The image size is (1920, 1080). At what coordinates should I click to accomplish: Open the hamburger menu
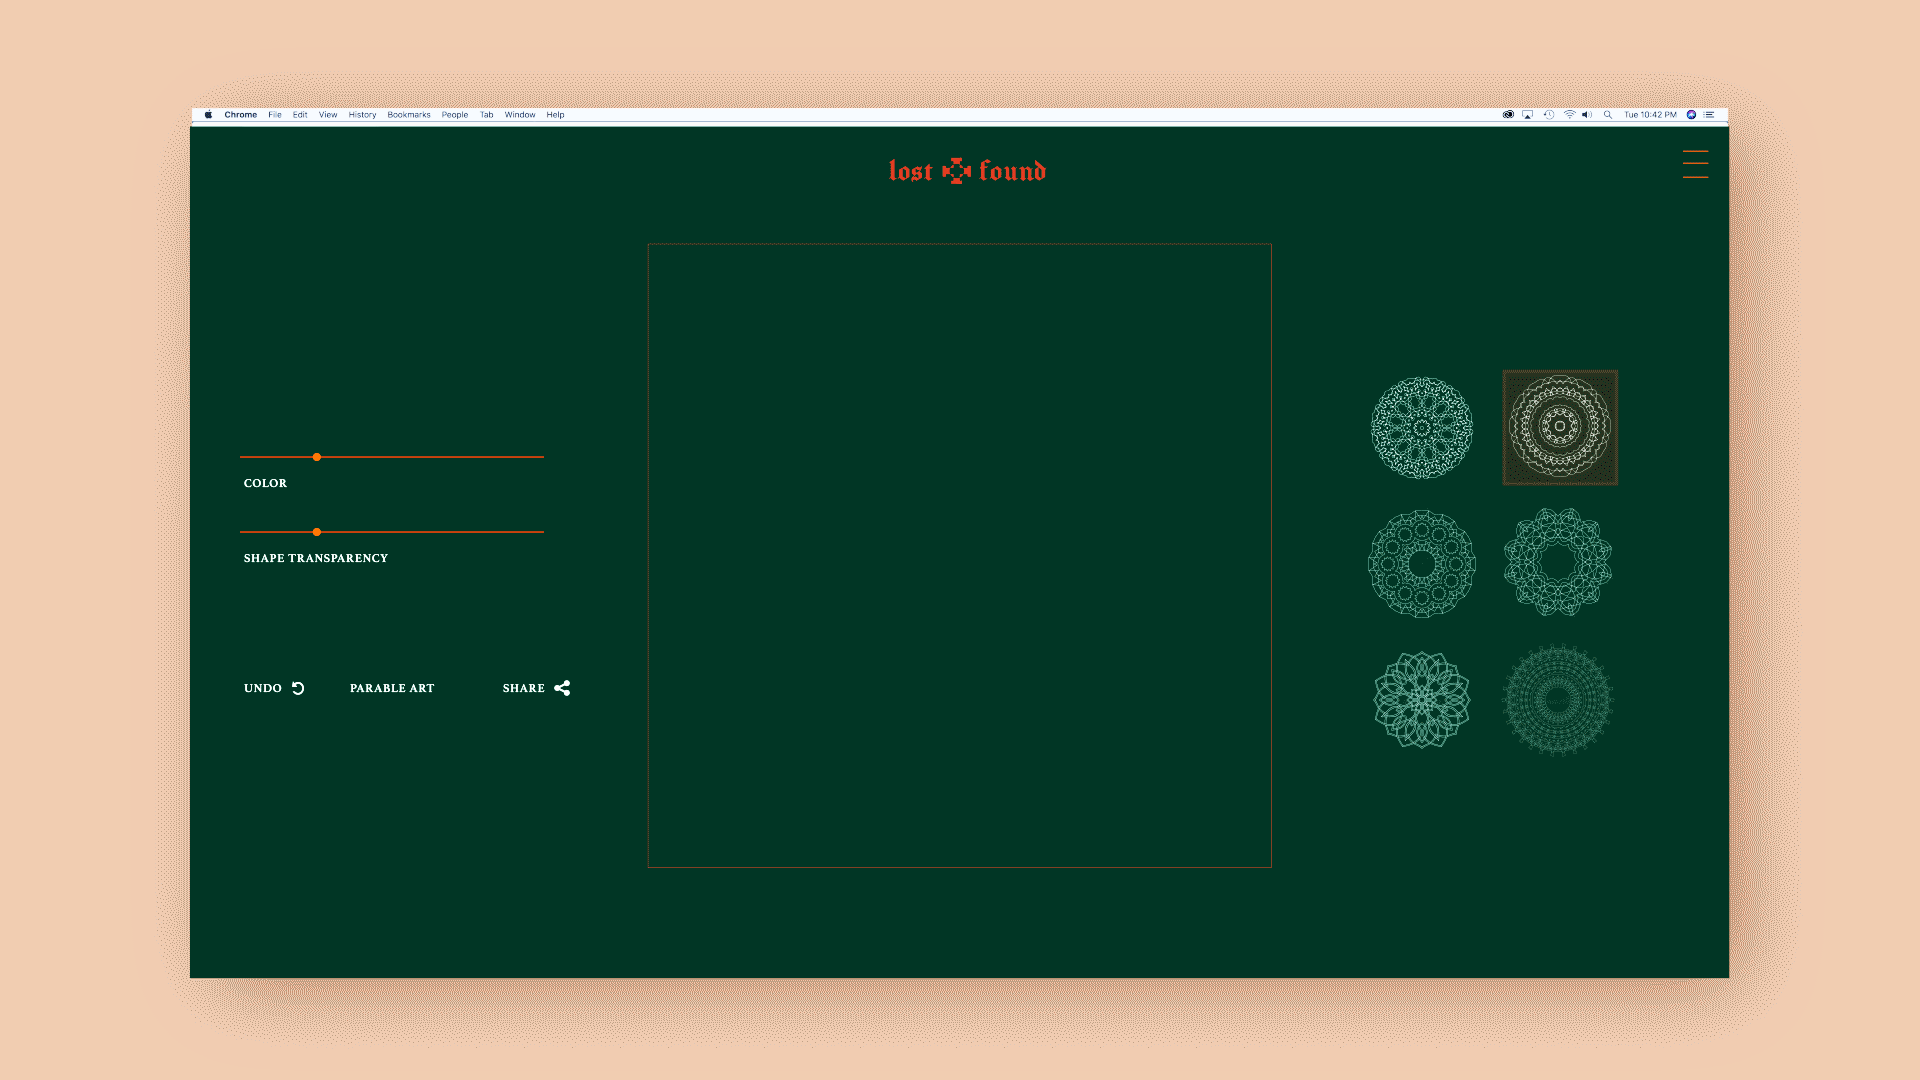tap(1695, 164)
